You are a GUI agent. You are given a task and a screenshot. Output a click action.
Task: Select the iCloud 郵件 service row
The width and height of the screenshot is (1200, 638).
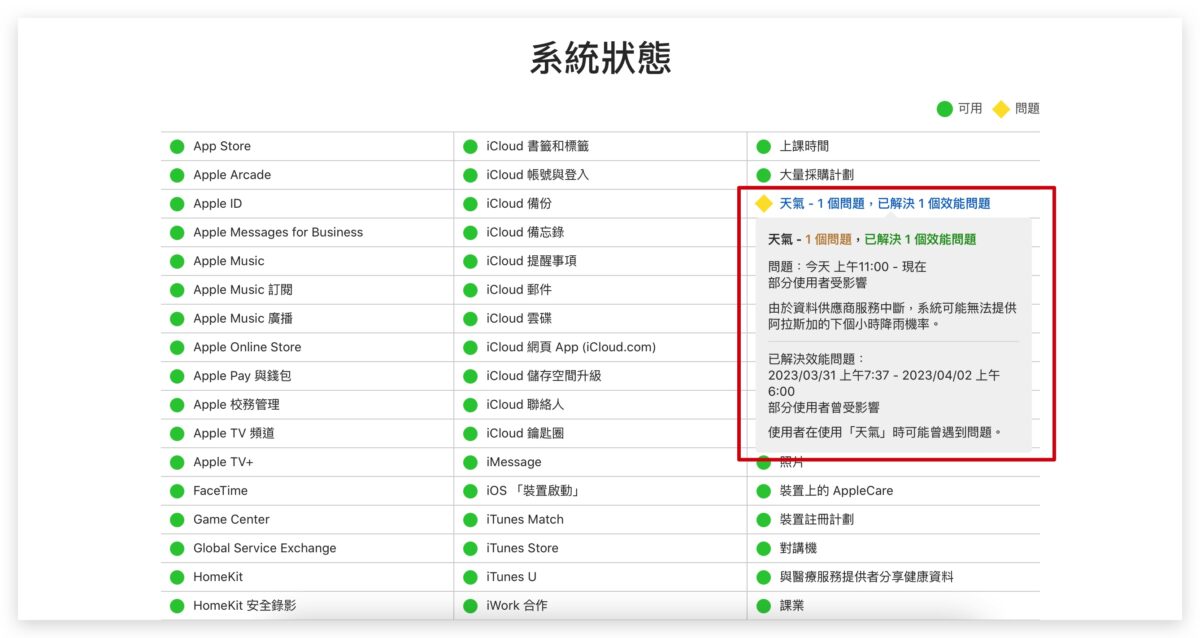[518, 290]
